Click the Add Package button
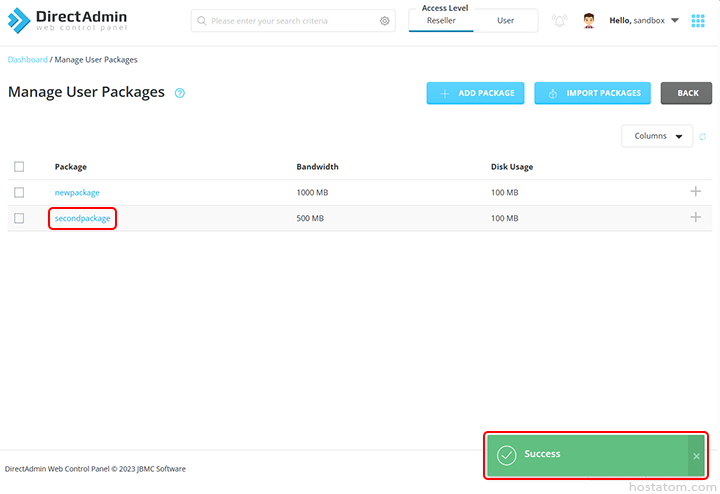Viewport: 720px width, 494px height. pos(476,93)
